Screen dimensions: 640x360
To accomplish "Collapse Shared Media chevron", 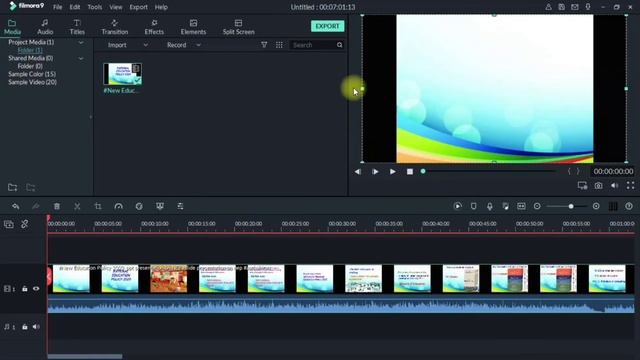I will click(81, 58).
